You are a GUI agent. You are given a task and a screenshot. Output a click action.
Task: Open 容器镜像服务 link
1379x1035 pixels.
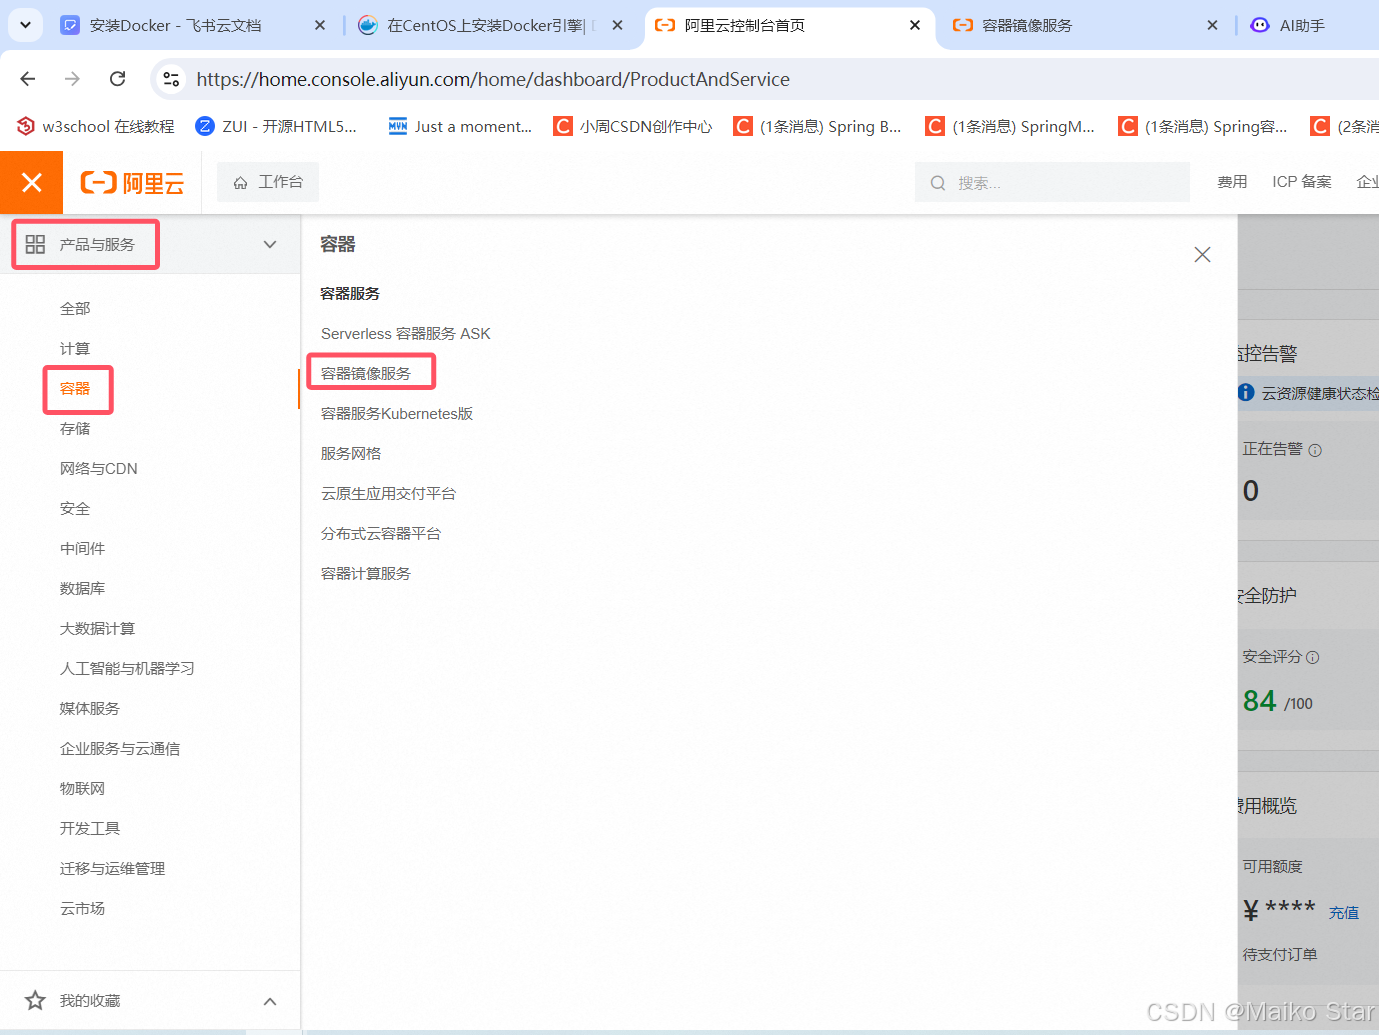[x=366, y=374]
